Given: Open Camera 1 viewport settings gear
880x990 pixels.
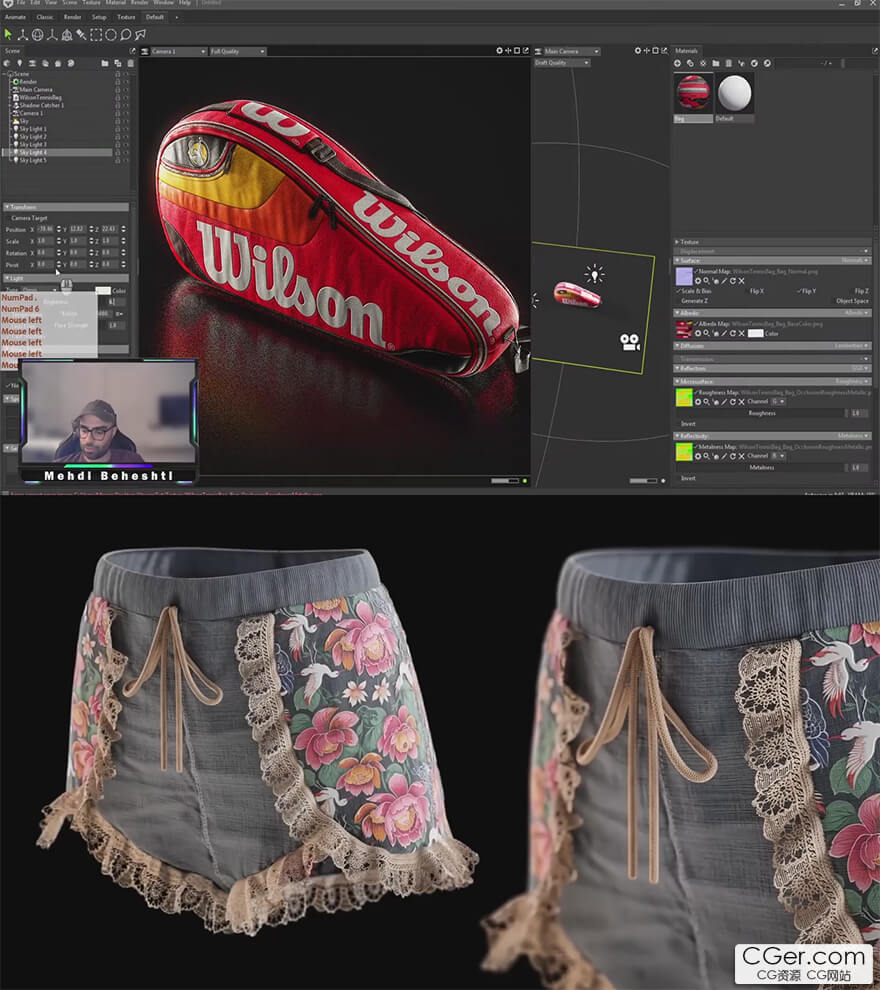Looking at the screenshot, I should [499, 51].
